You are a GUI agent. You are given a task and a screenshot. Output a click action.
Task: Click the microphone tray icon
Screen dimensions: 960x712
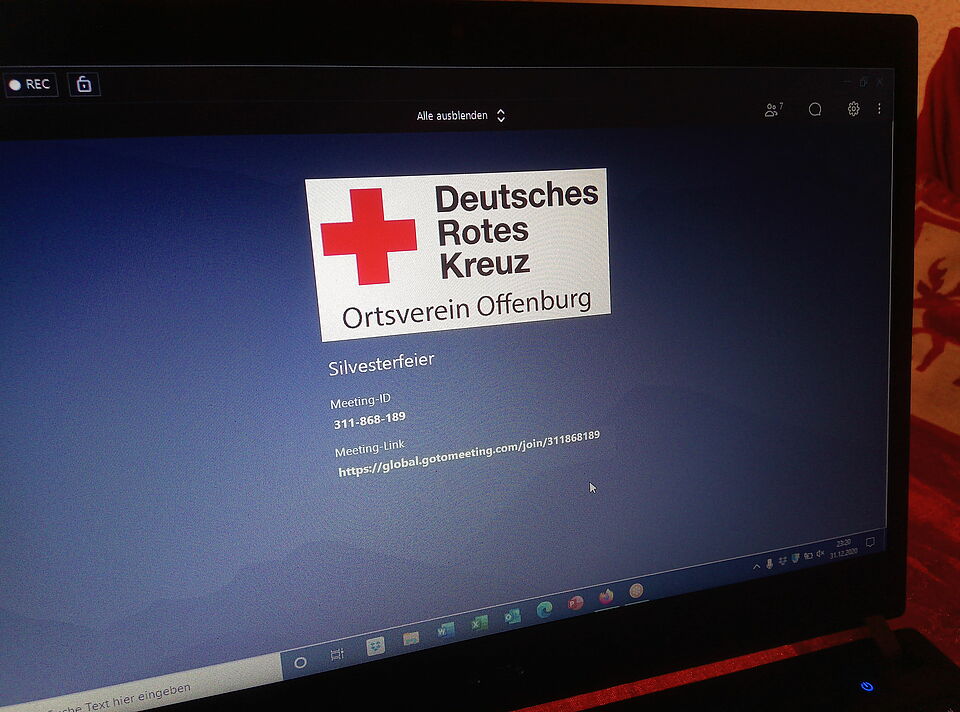(x=770, y=564)
